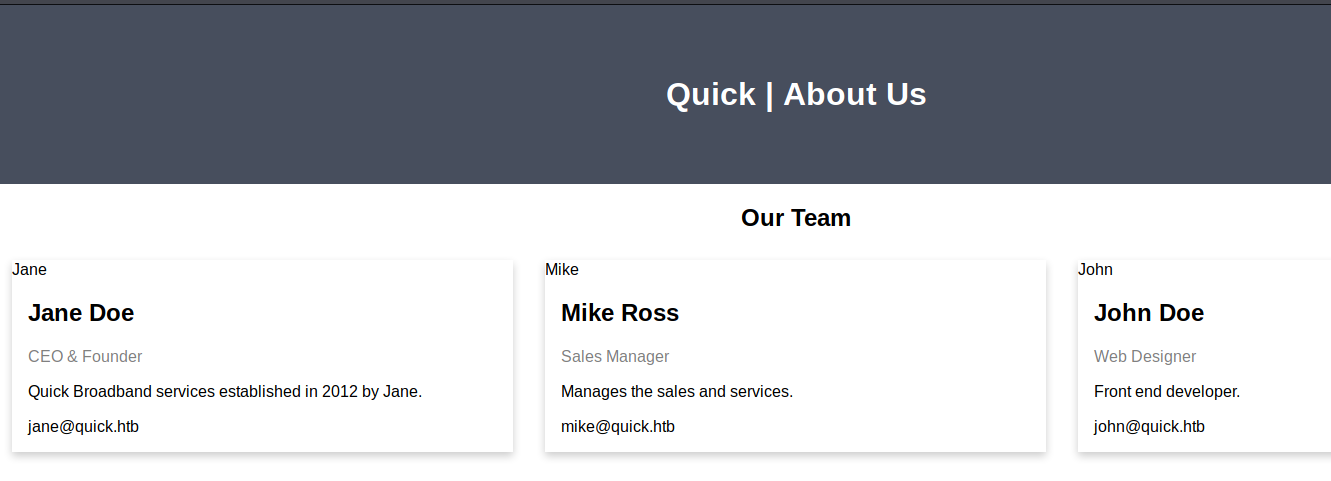Click the john@quick.htb email address
The width and height of the screenshot is (1331, 481).
(x=1149, y=427)
